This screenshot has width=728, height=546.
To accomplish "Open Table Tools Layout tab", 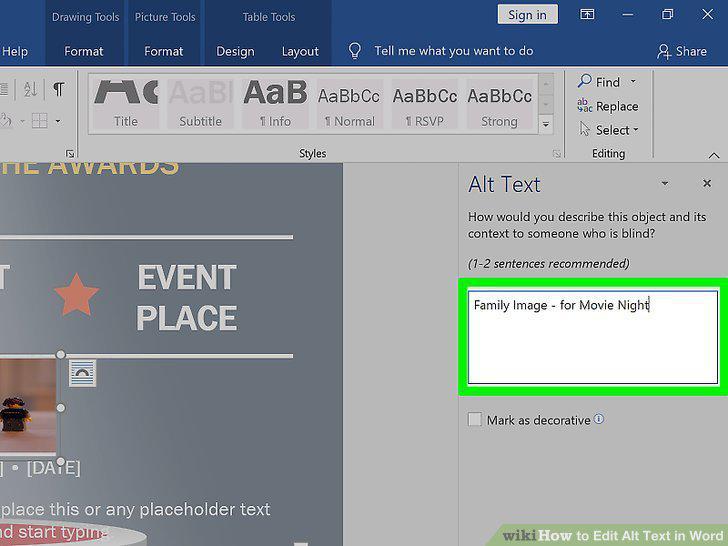I will [300, 51].
